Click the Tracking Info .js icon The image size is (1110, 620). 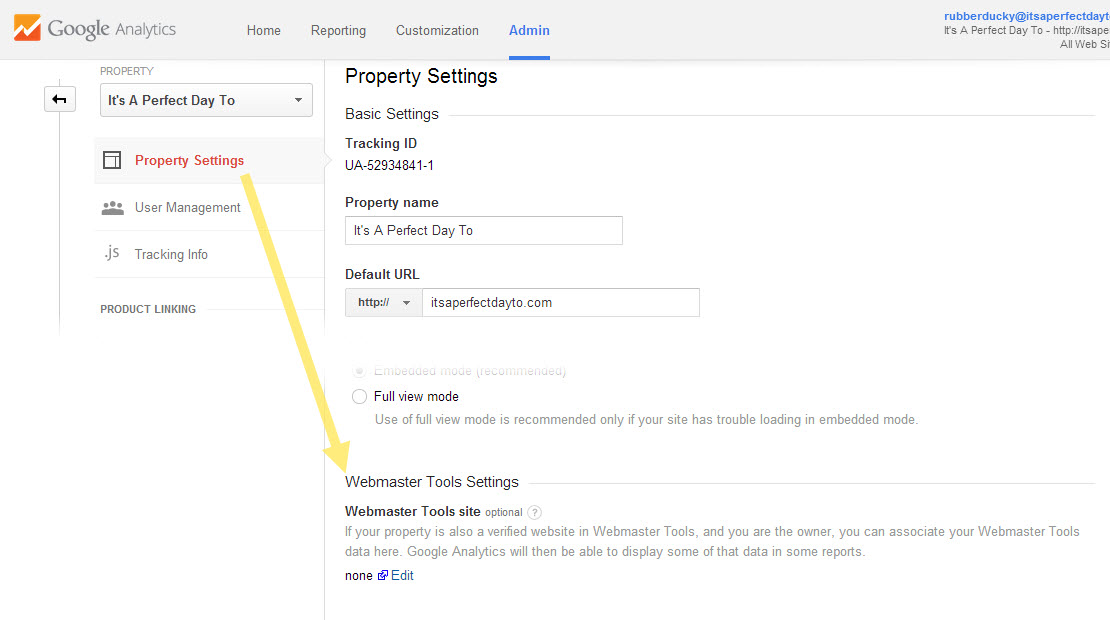click(112, 253)
